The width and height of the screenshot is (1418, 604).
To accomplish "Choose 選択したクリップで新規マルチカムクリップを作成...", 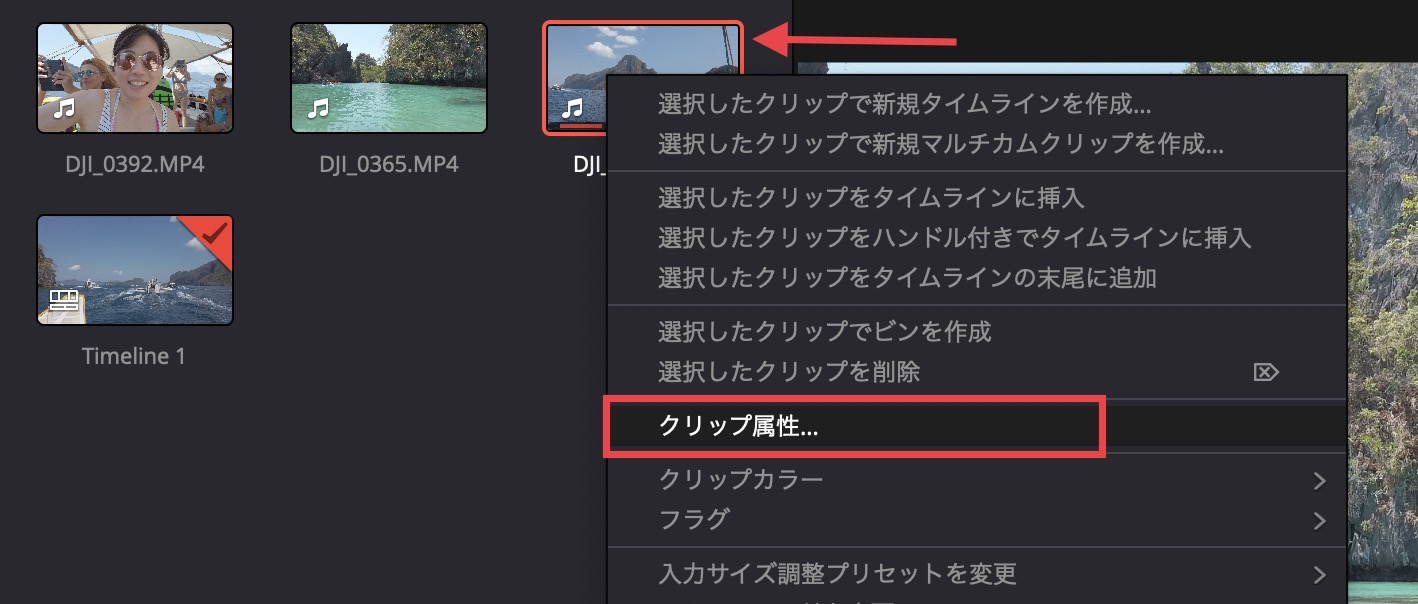I will click(x=941, y=143).
